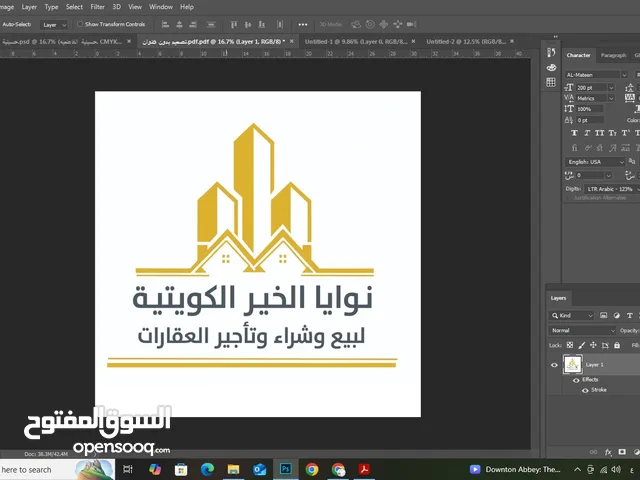This screenshot has width=640, height=480.
Task: Open the three-dots more align options
Action: (x=302, y=24)
